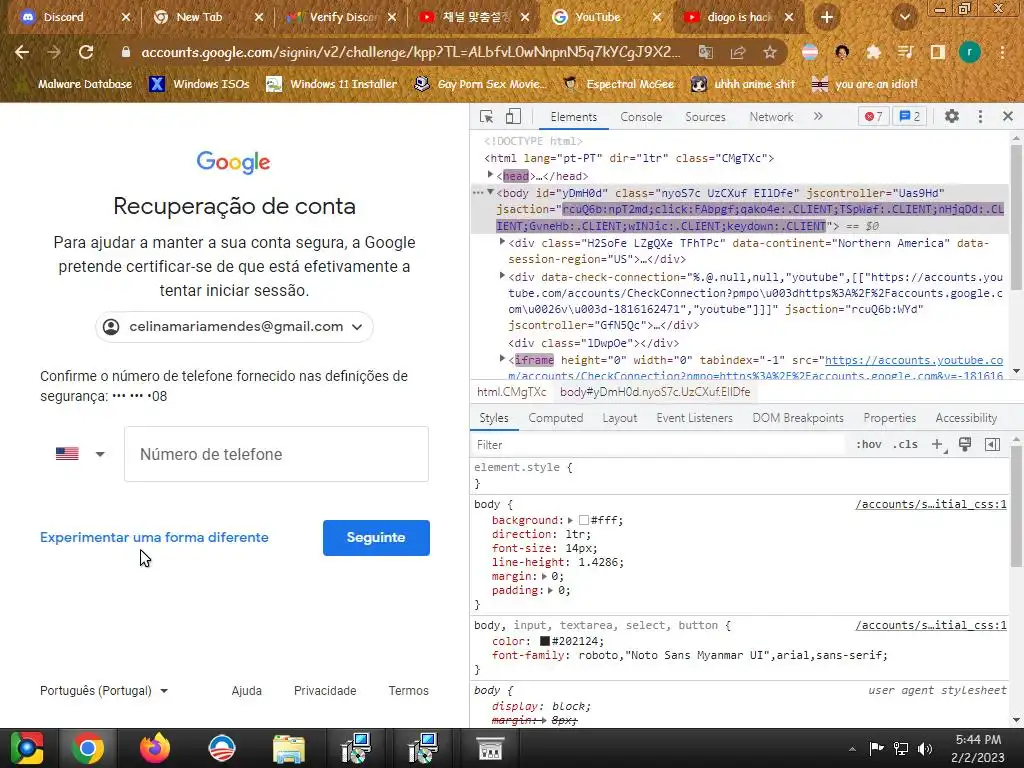The image size is (1024, 768).
Task: Toggle .cls element classes panel
Action: coord(905,445)
